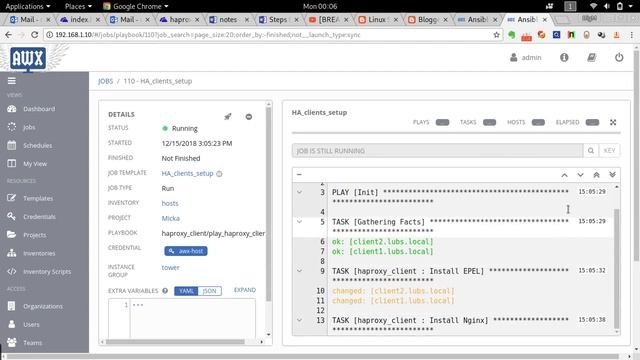Viewport: 640px width, 360px height.
Task: Click the Organizations building icon
Action: [11, 306]
